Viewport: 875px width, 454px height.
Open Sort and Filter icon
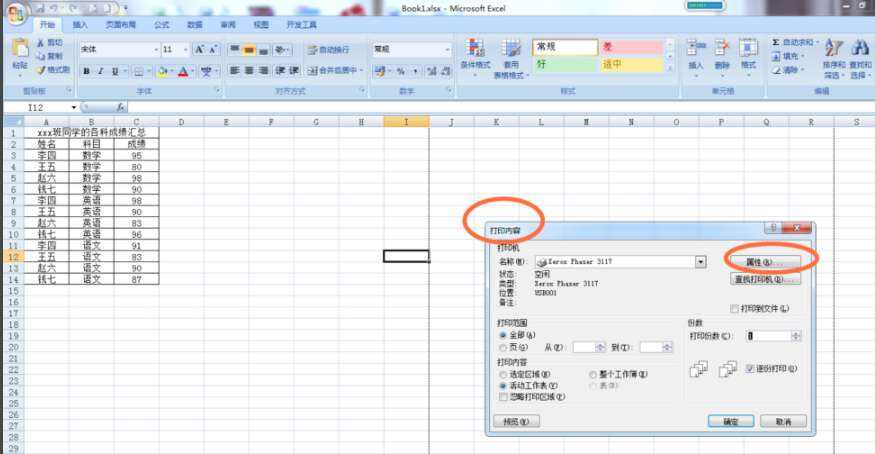click(x=834, y=49)
